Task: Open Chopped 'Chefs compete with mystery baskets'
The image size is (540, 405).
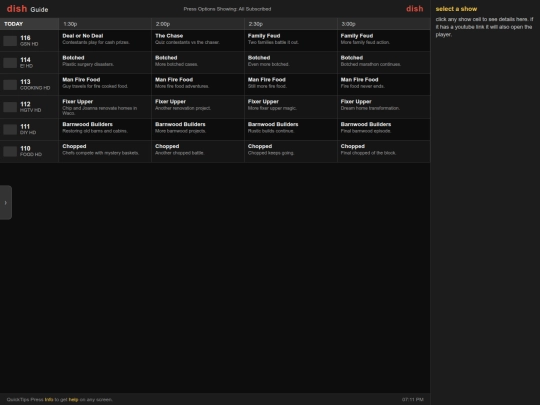Action: (105, 151)
